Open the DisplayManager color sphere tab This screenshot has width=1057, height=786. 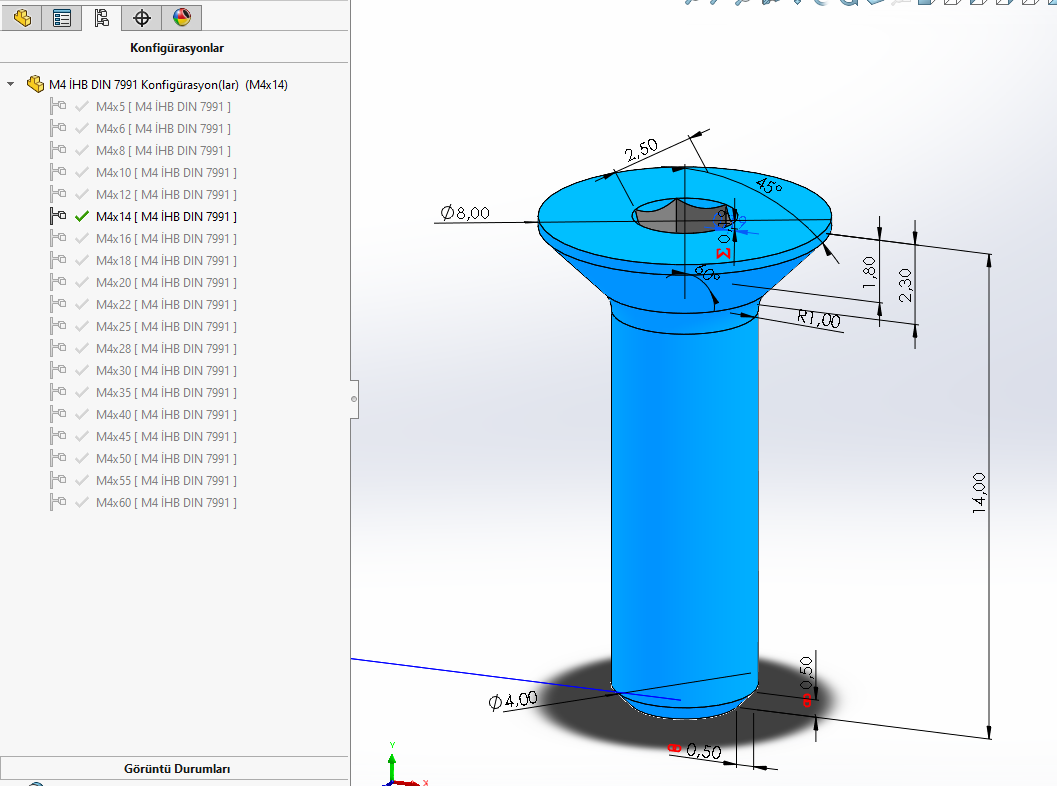[181, 17]
